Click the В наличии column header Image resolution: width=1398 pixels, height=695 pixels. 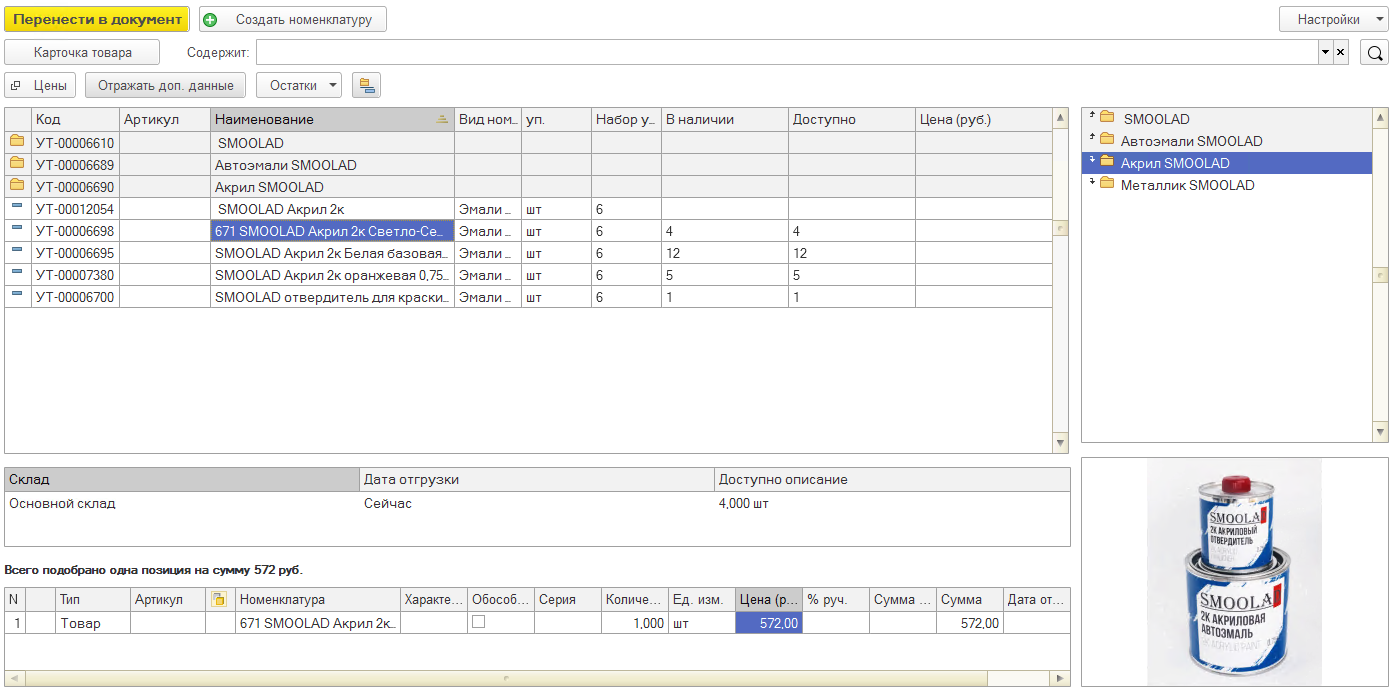tap(725, 120)
